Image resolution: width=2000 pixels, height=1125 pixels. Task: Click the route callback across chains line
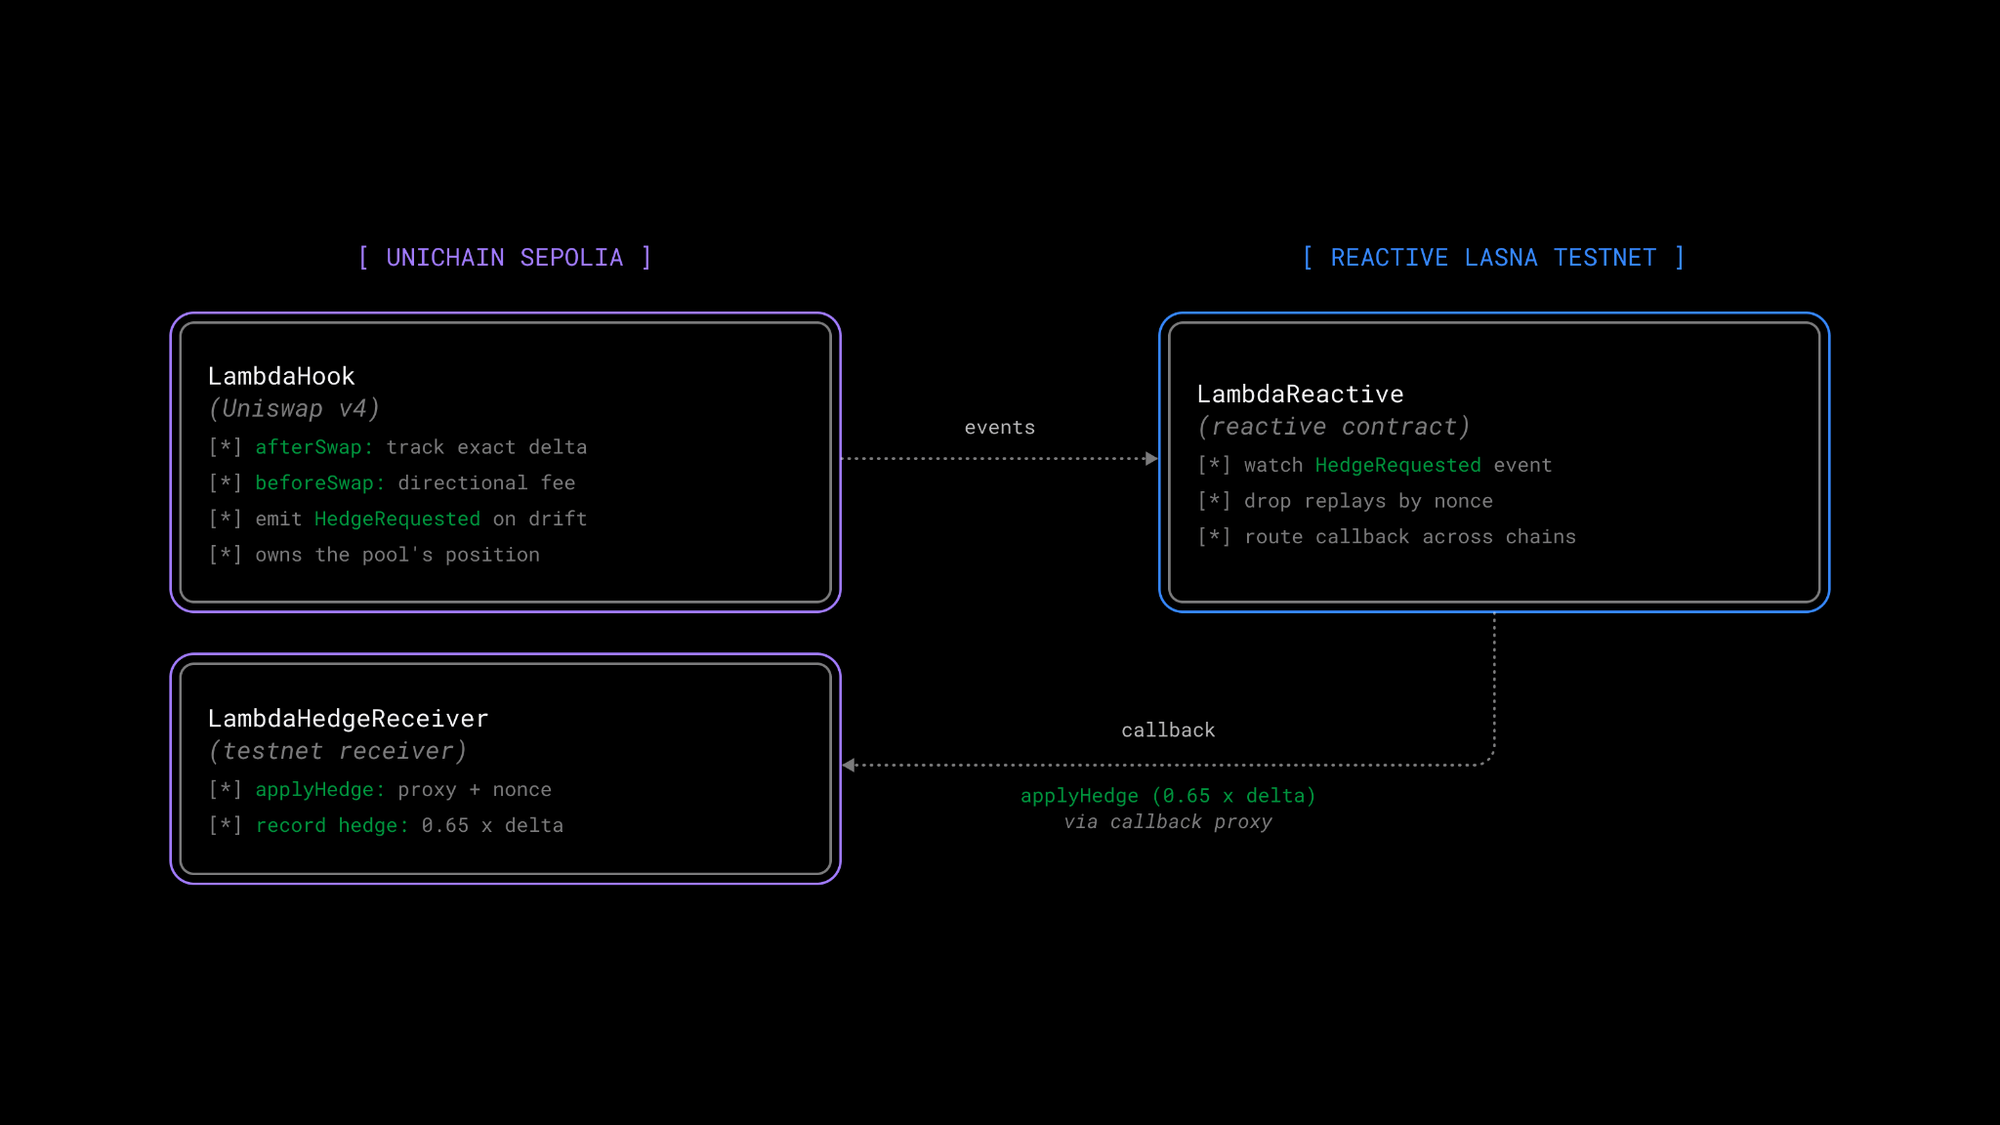[1387, 537]
